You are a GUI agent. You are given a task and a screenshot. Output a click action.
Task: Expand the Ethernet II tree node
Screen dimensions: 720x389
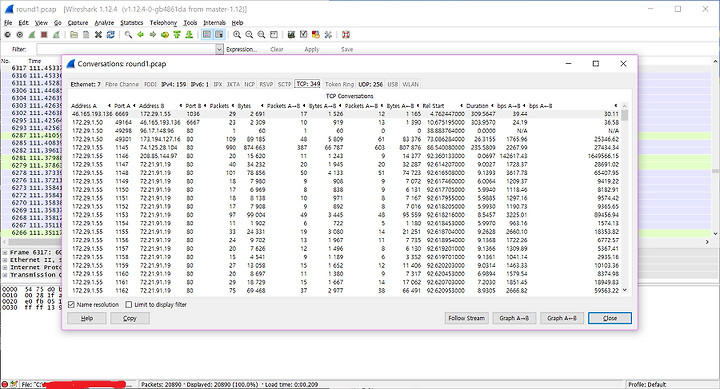(5, 260)
